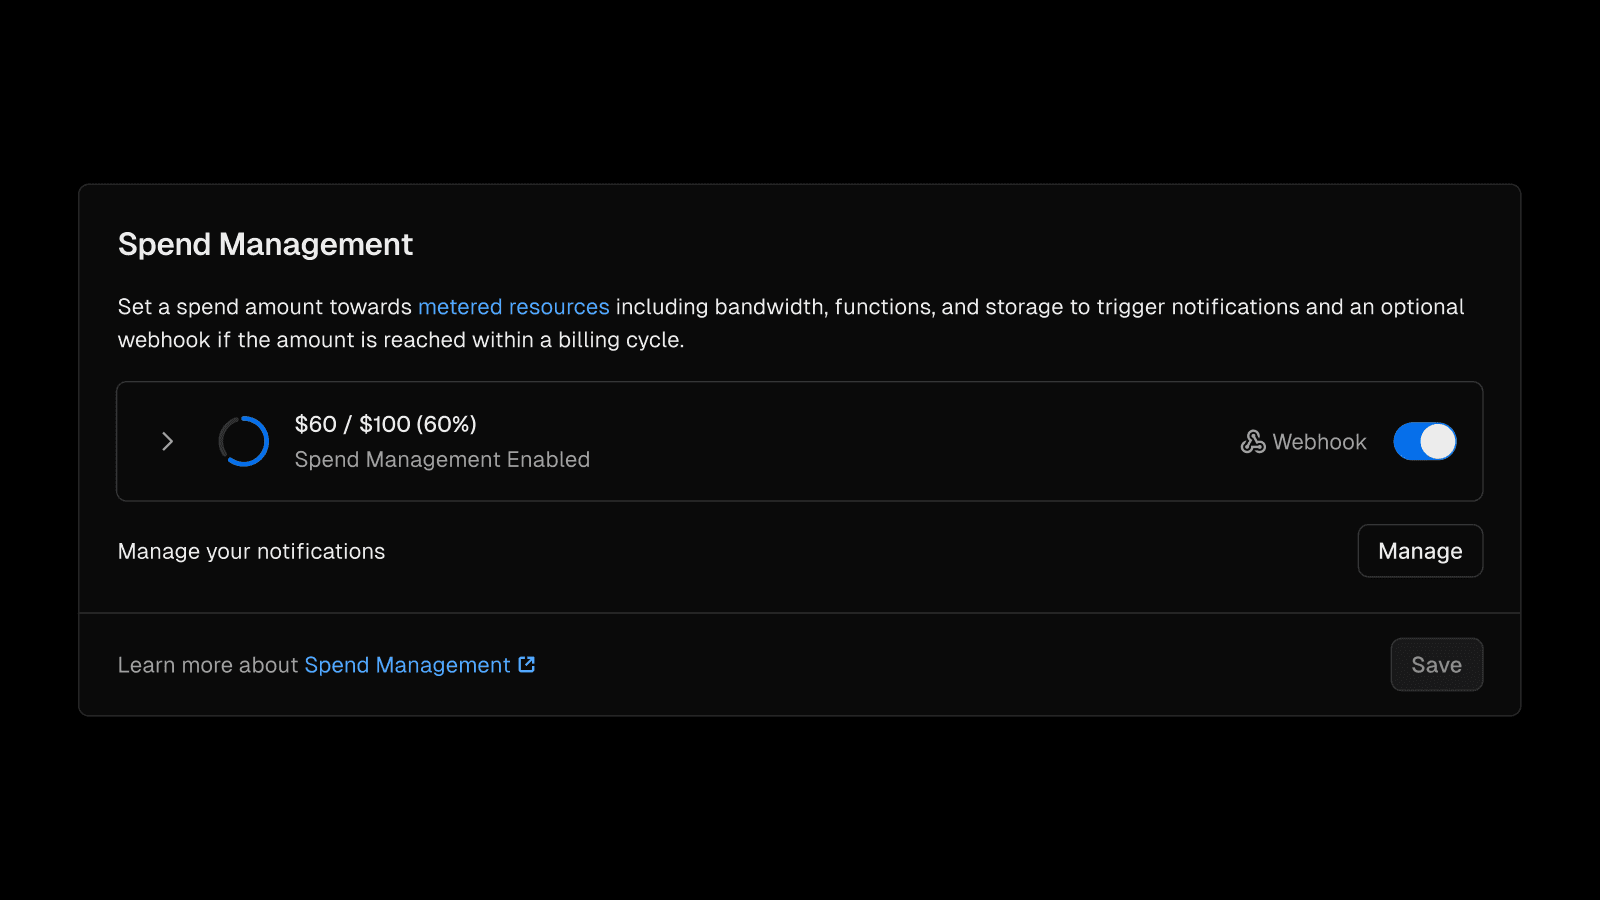Disable the Spend Management toggle switch
This screenshot has width=1600, height=900.
(1424, 441)
